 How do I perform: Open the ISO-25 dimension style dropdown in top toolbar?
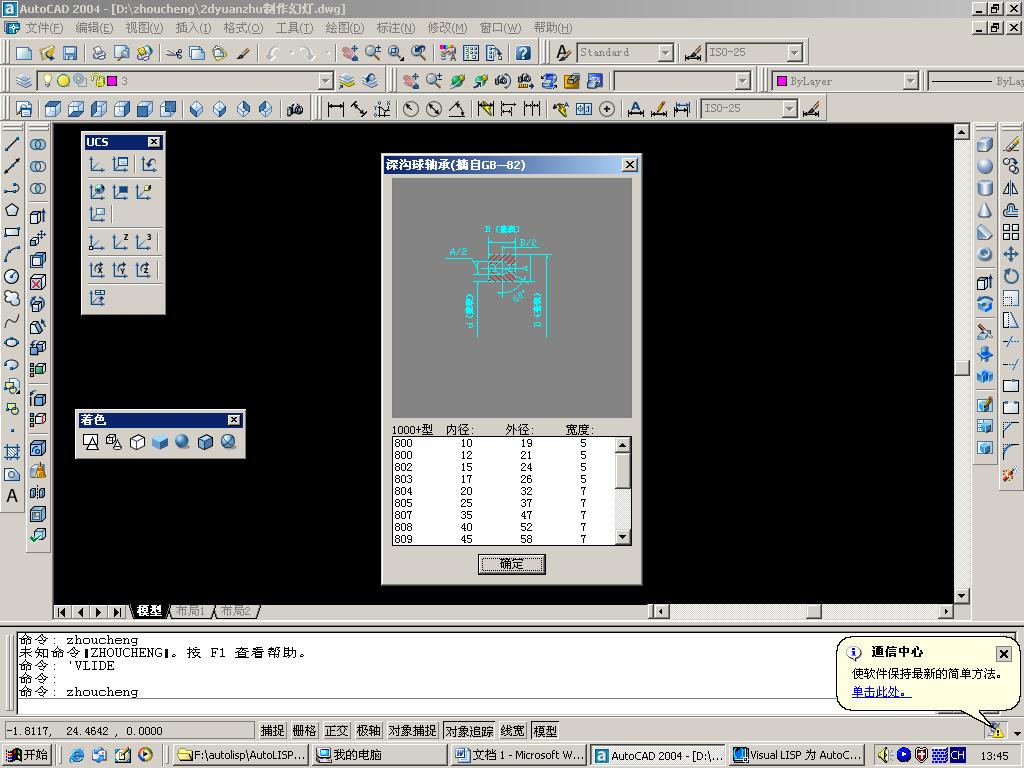click(x=794, y=53)
